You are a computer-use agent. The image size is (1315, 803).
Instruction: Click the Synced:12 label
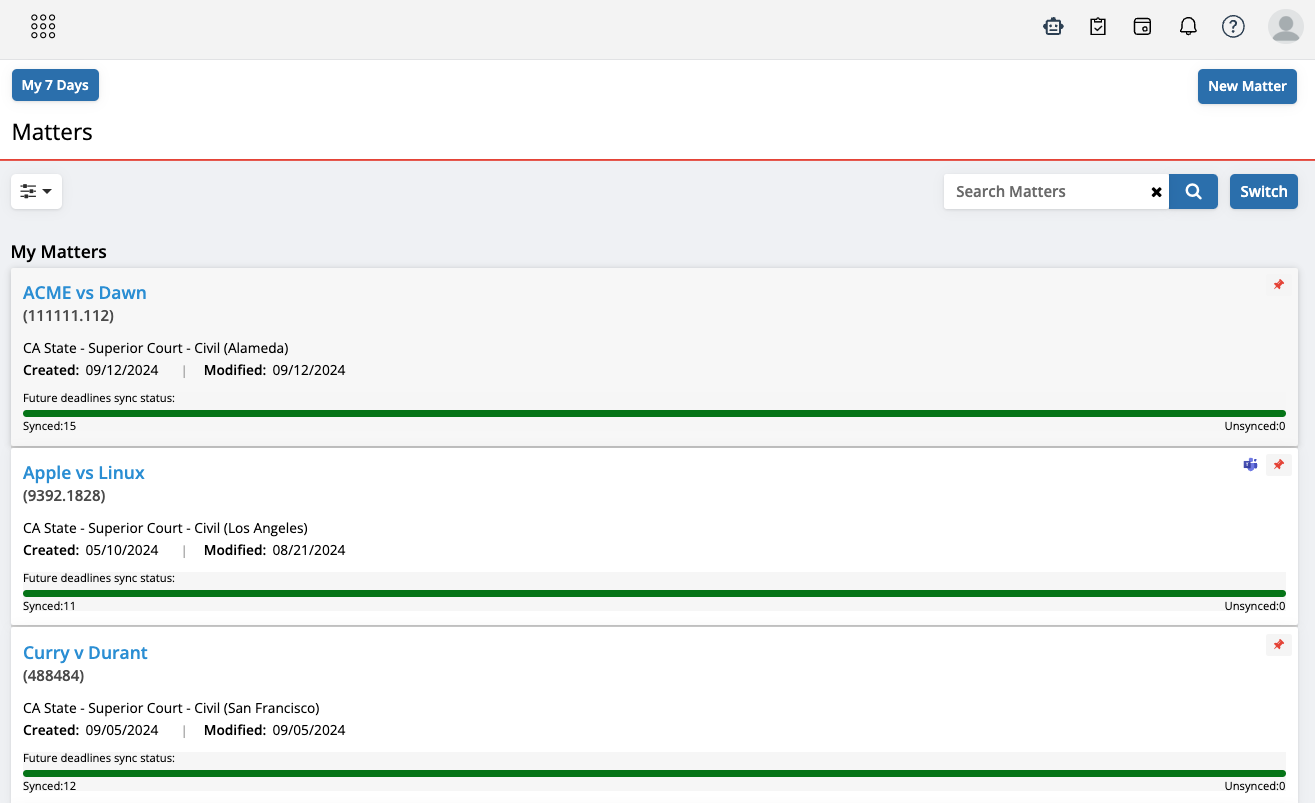pyautogui.click(x=50, y=786)
